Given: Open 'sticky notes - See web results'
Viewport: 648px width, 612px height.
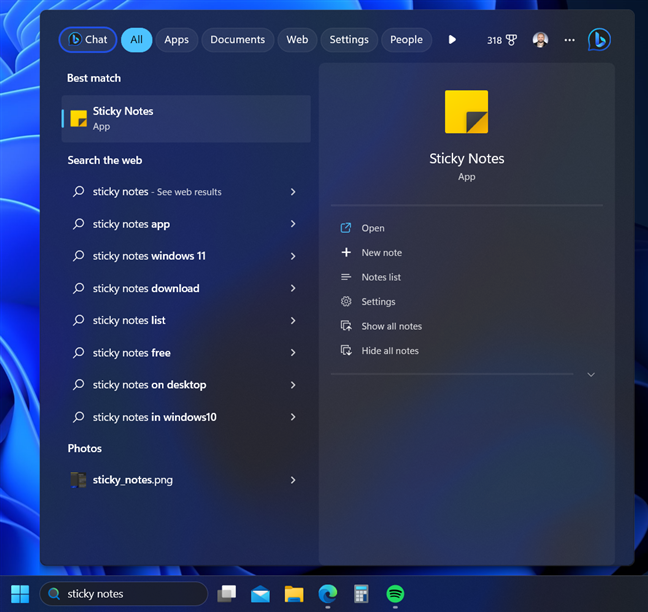Looking at the screenshot, I should (186, 192).
